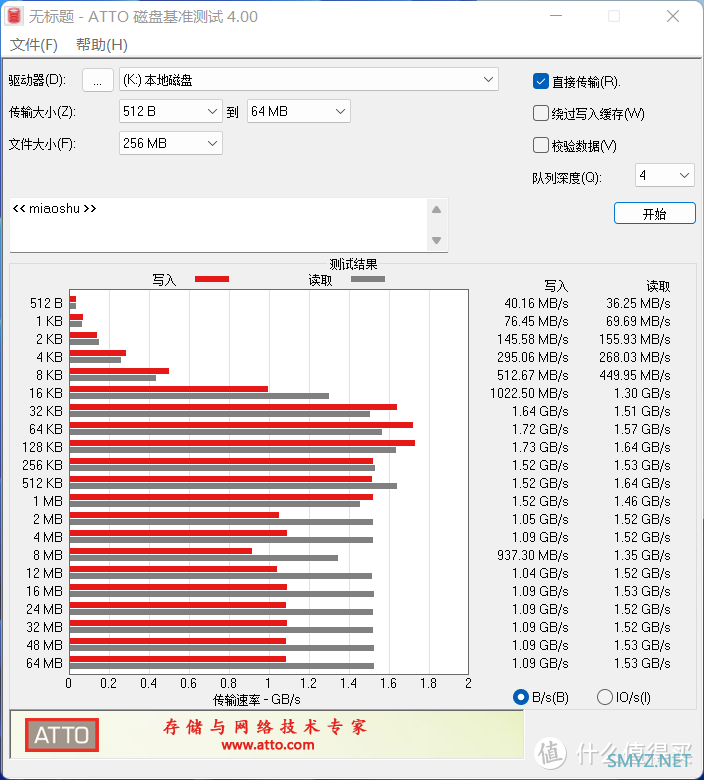Click the 1.05 GB/s write value

tap(540, 519)
